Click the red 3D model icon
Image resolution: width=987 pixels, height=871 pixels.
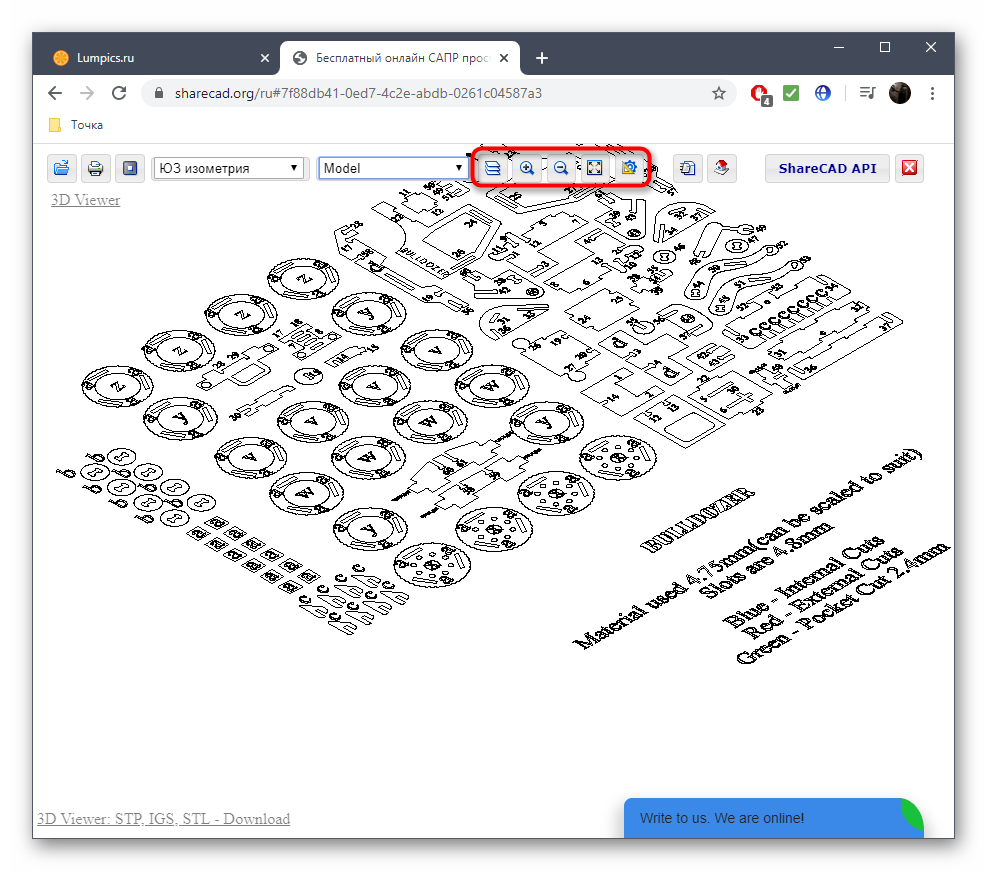[722, 168]
